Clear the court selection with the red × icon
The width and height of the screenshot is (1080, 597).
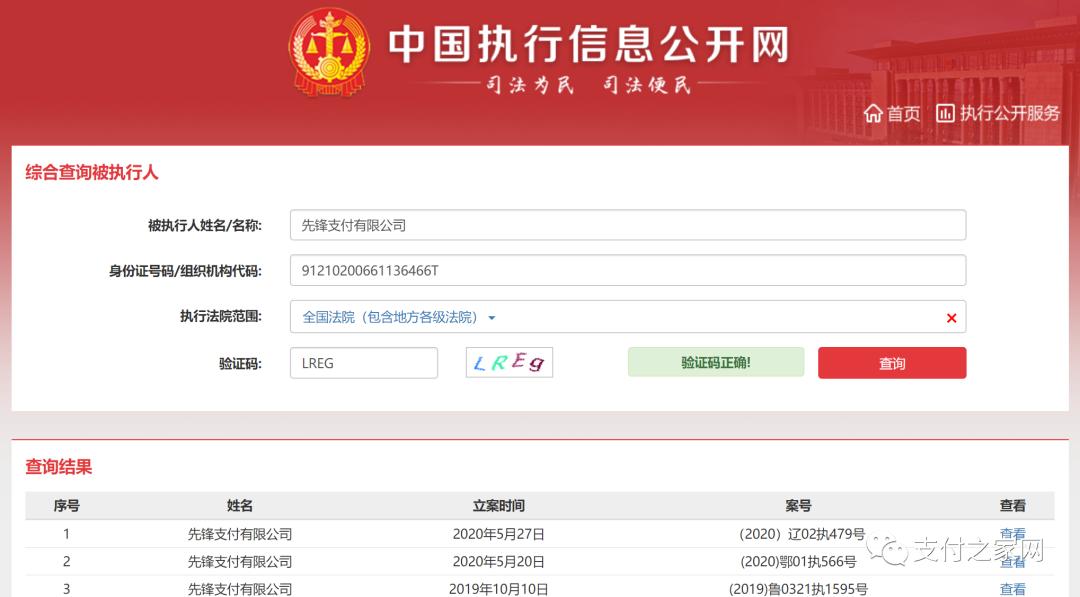pyautogui.click(x=950, y=317)
